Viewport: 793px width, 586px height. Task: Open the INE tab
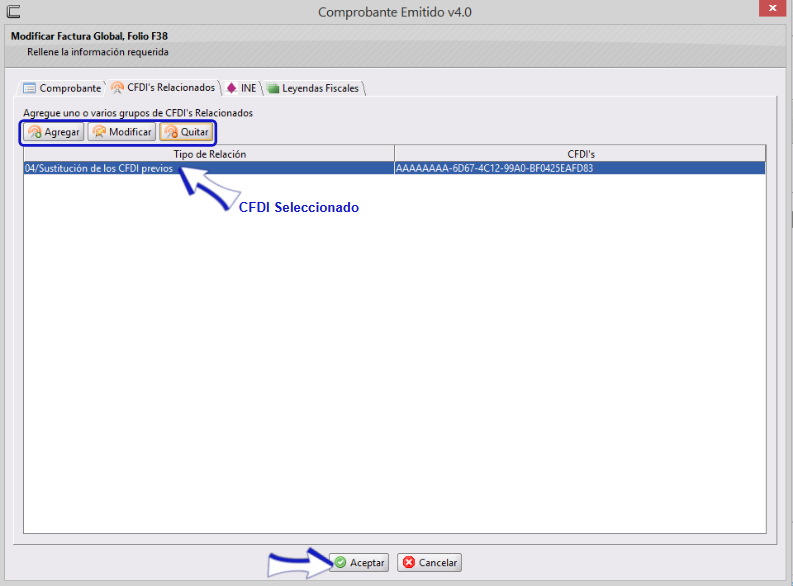click(242, 88)
